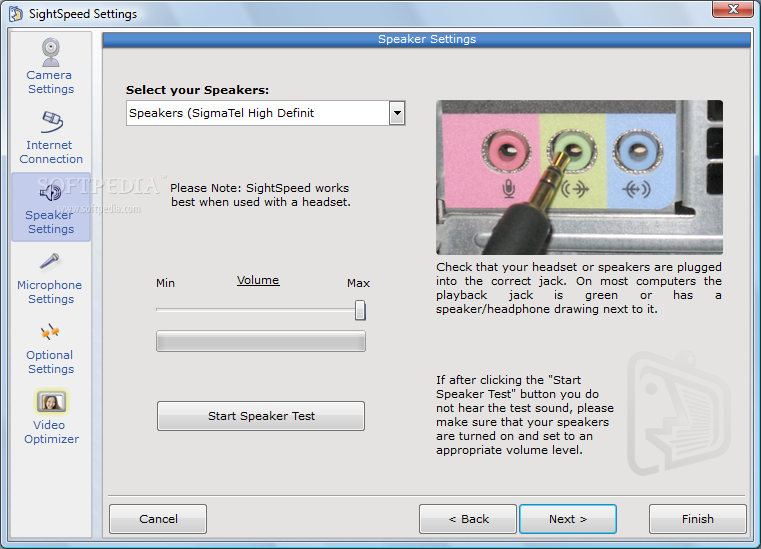This screenshot has height=549, width=761.
Task: Go back with the < Back button
Action: [468, 519]
